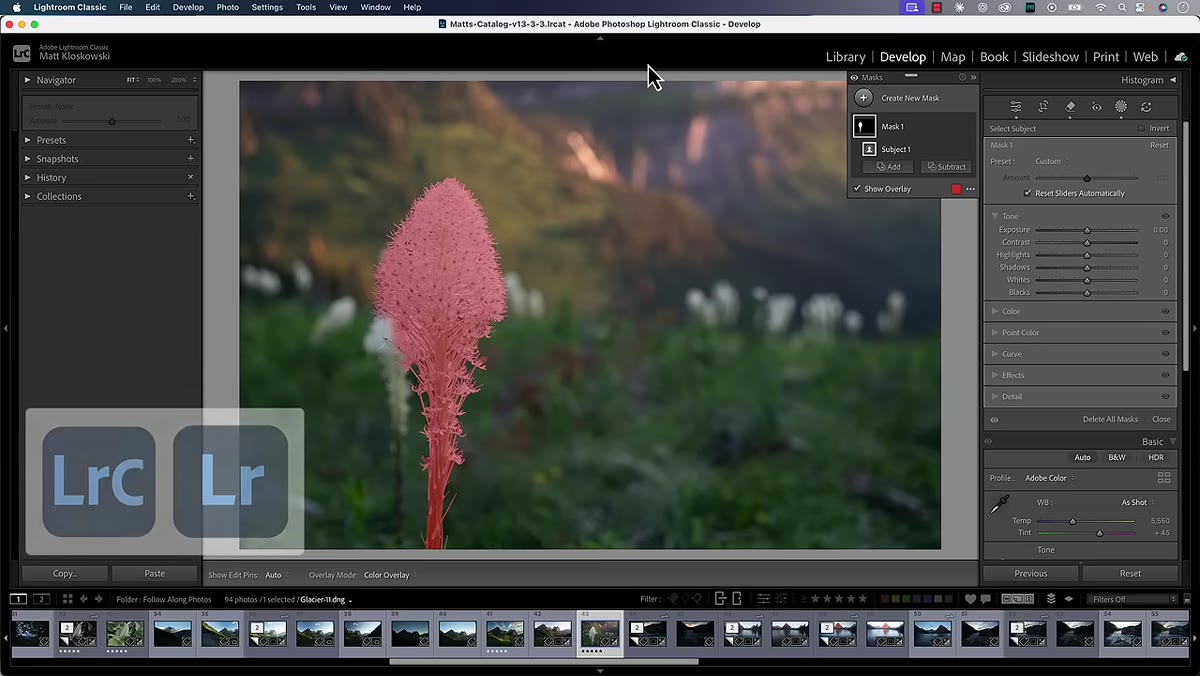Collapse the Masks panel with double-arrow icon

pos(973,77)
